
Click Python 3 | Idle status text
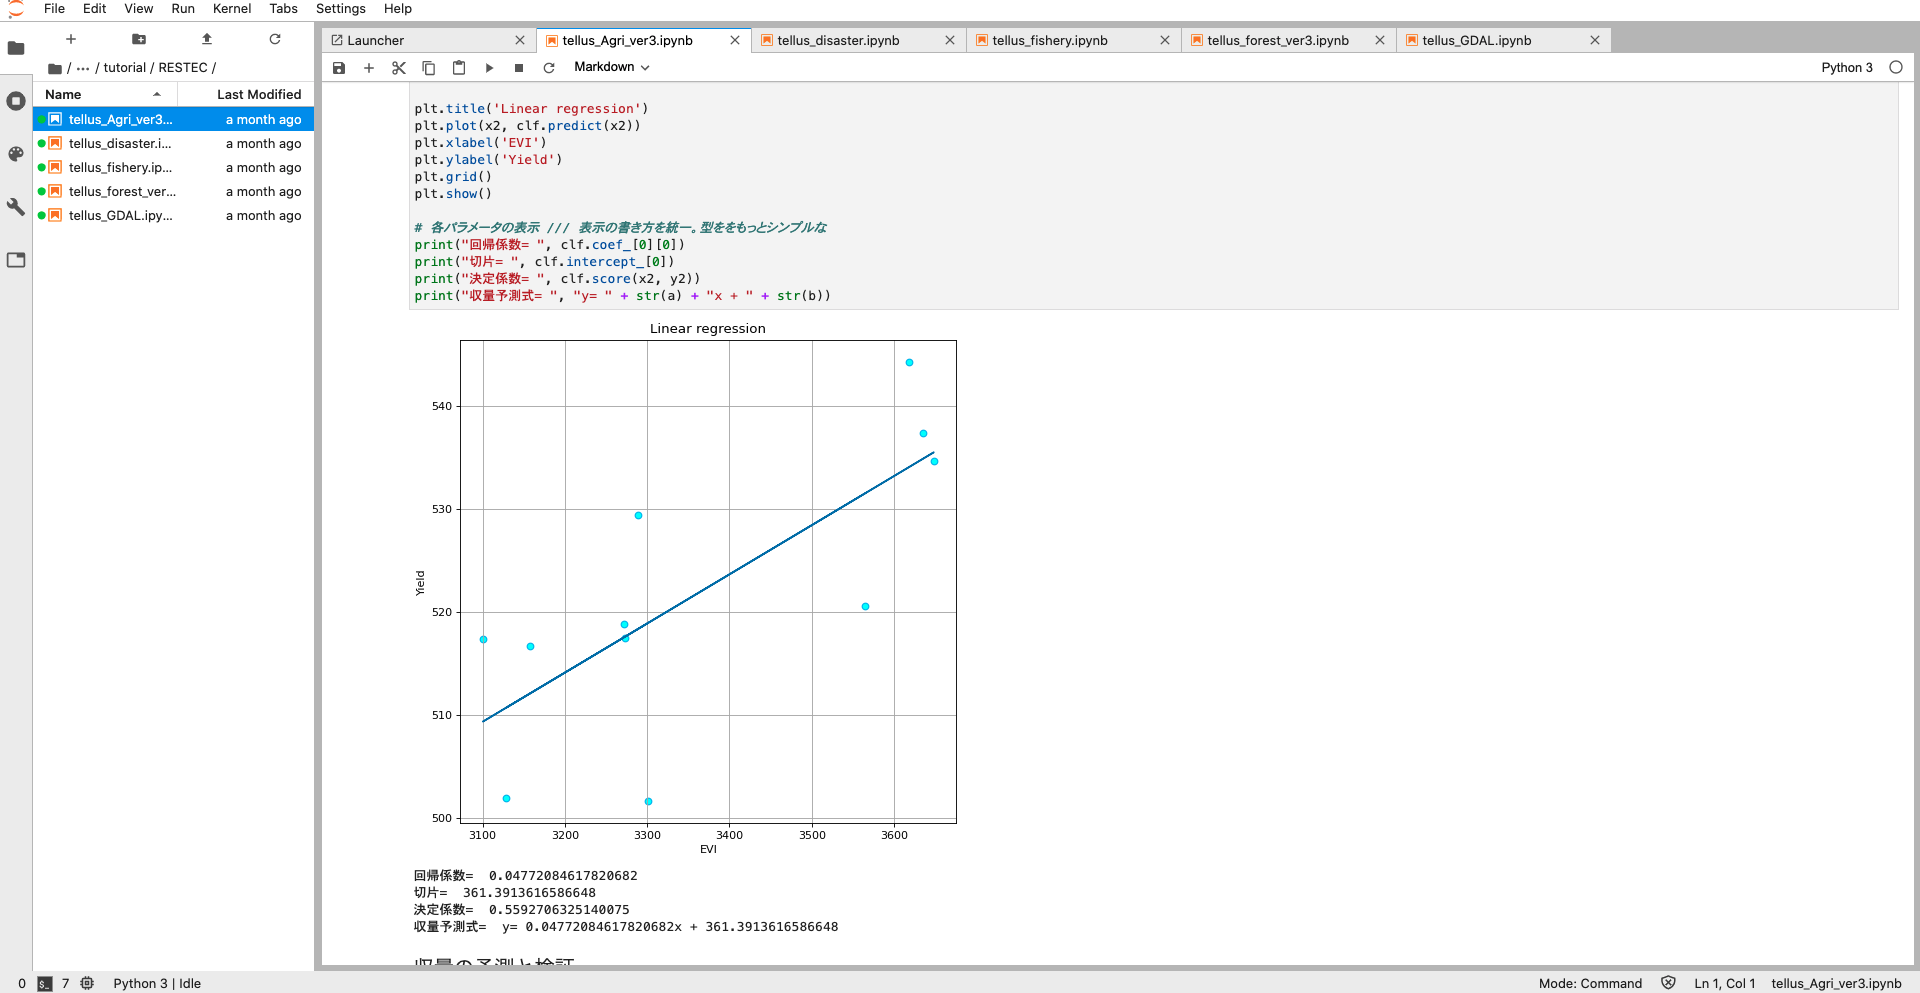157,983
